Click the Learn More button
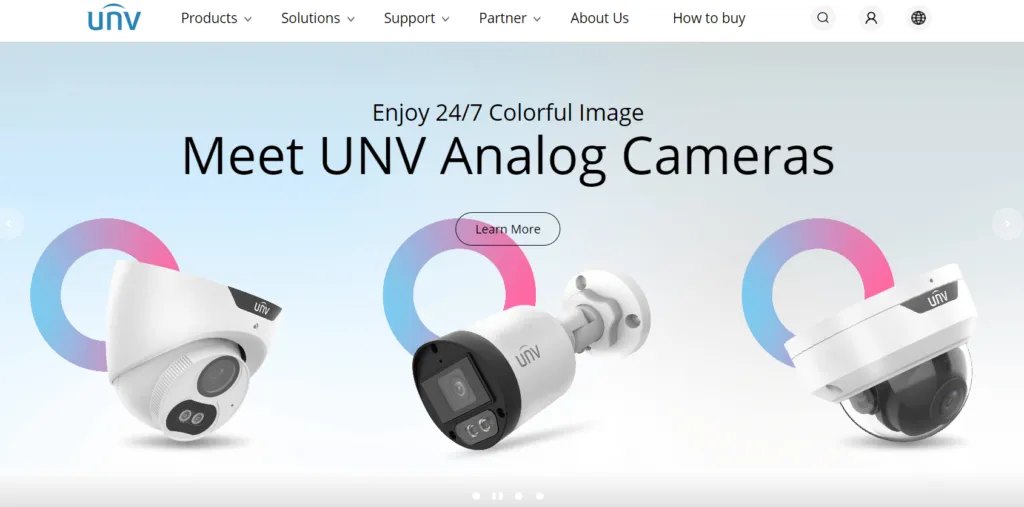Image resolution: width=1024 pixels, height=507 pixels. [507, 229]
